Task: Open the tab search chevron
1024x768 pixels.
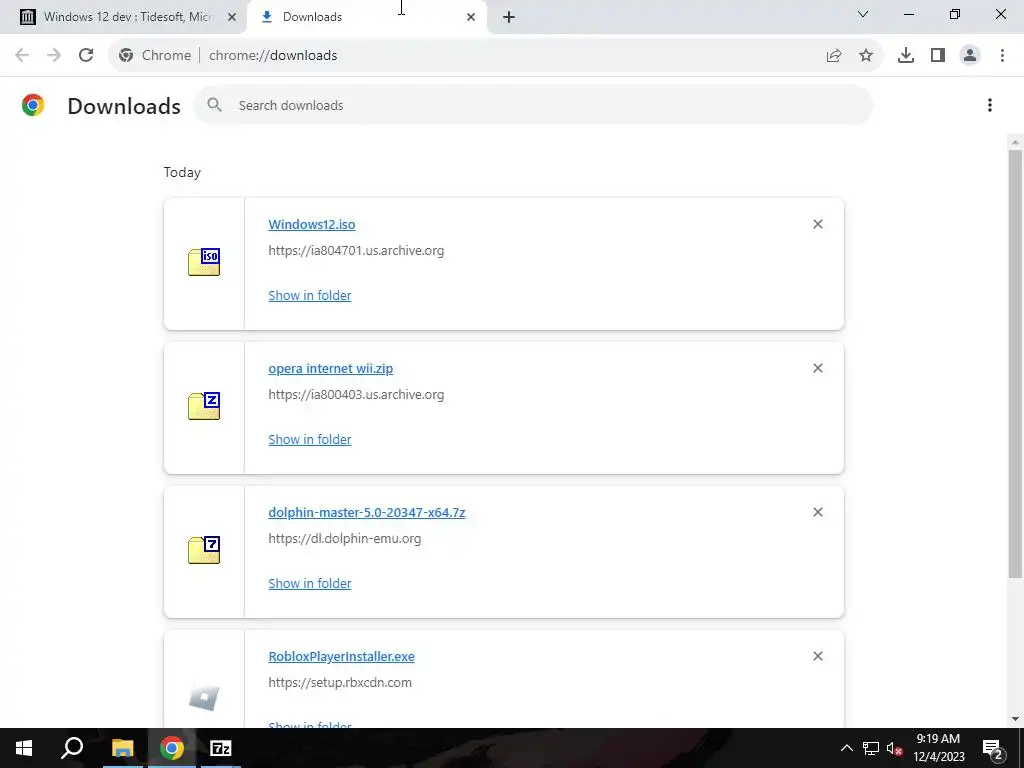Action: click(x=863, y=14)
